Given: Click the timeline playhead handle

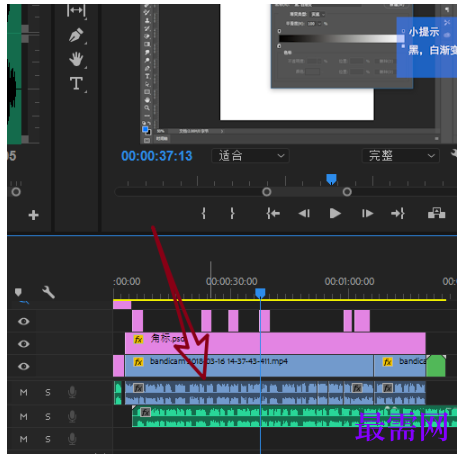Looking at the screenshot, I should click(x=260, y=293).
